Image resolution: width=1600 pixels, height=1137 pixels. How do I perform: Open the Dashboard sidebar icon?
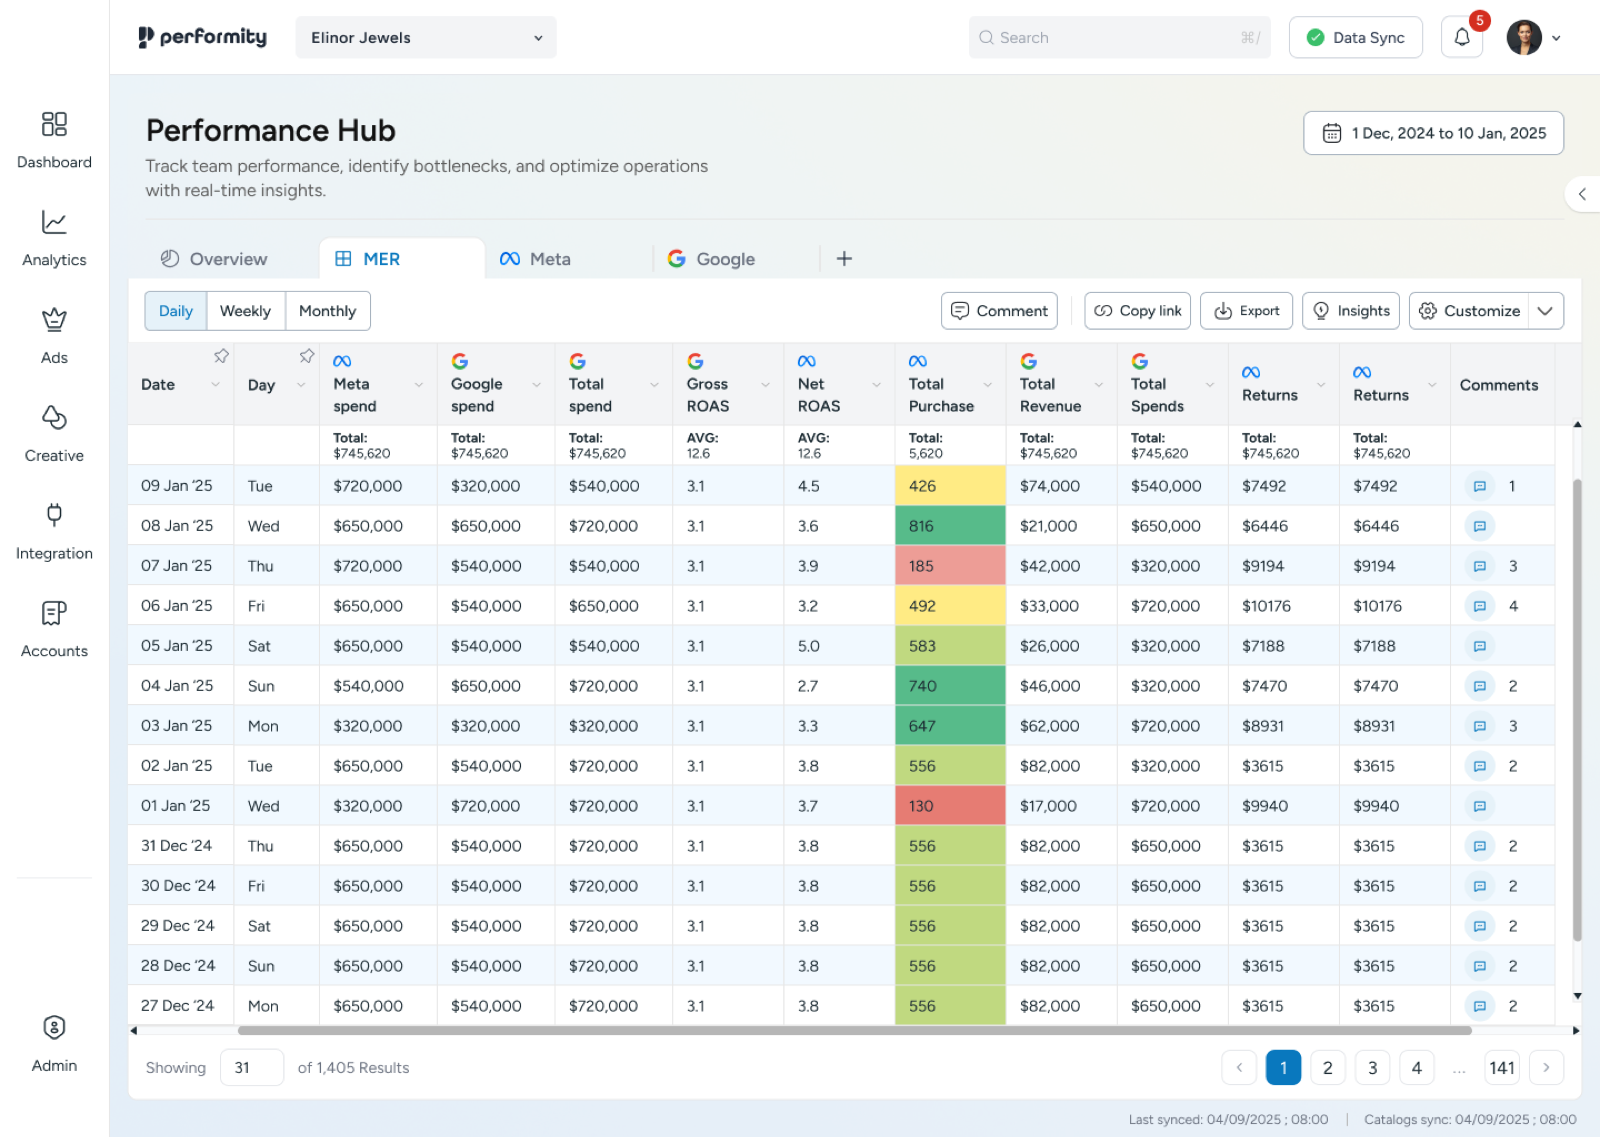pyautogui.click(x=54, y=124)
